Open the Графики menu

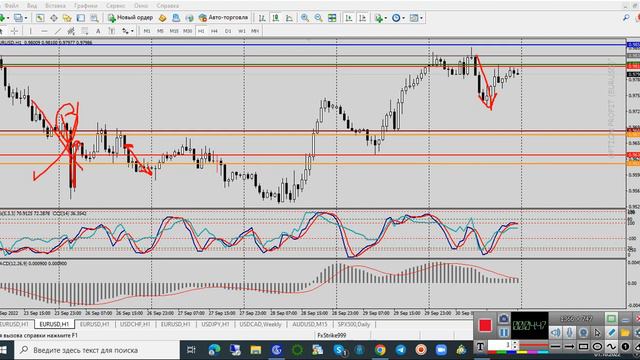[x=86, y=6]
